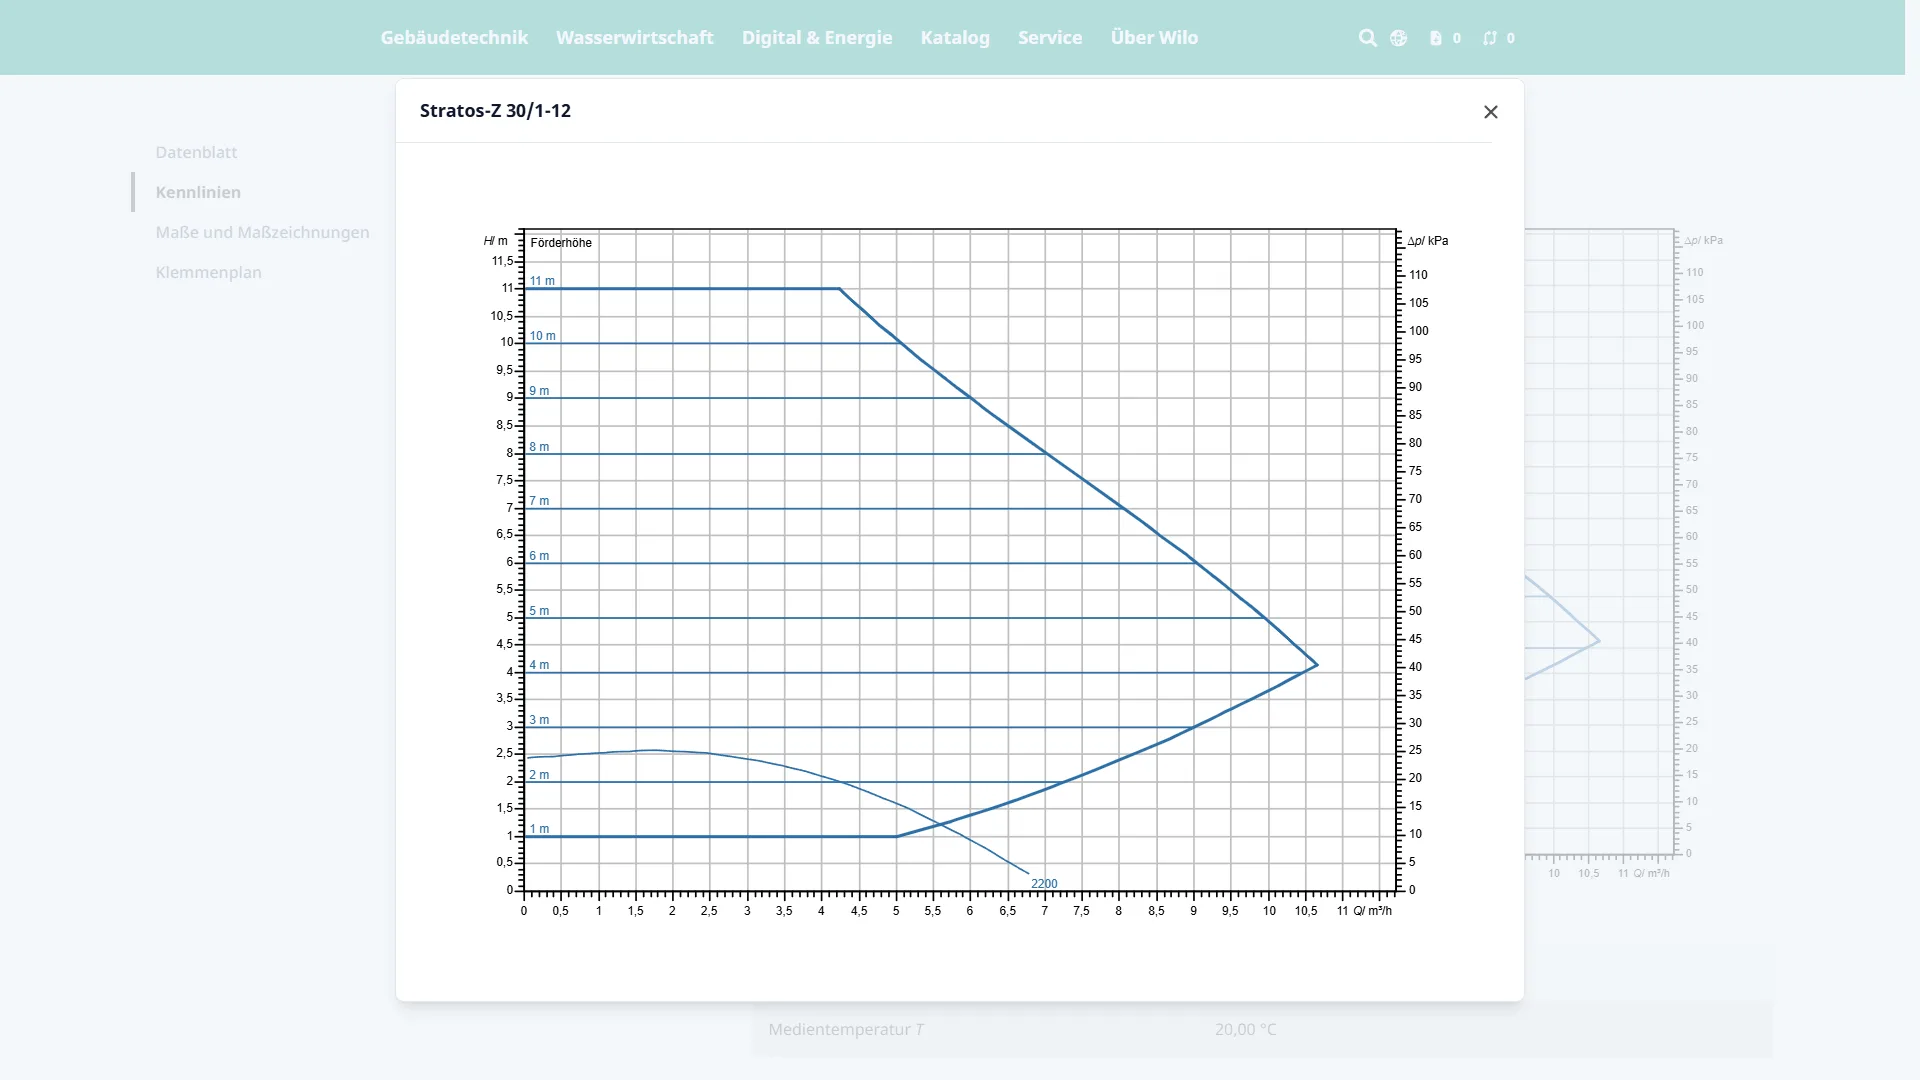This screenshot has height=1080, width=1920.
Task: Click the '10,5' value on Q axis in dialog
Action: 1306,911
